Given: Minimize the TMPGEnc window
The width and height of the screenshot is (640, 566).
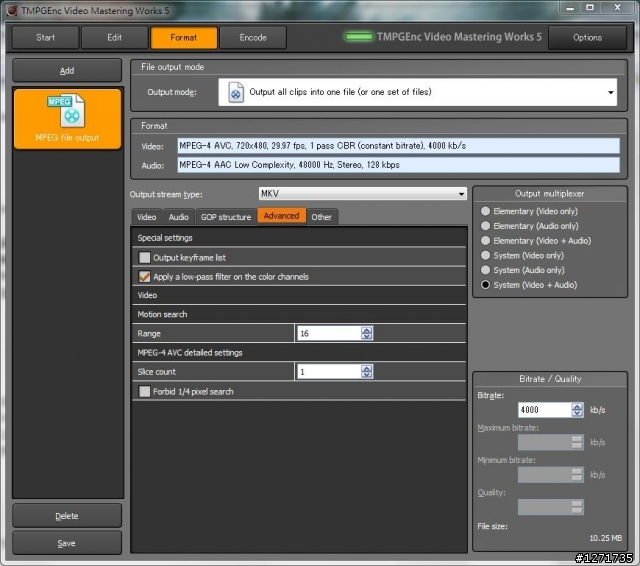Looking at the screenshot, I should pos(570,8).
